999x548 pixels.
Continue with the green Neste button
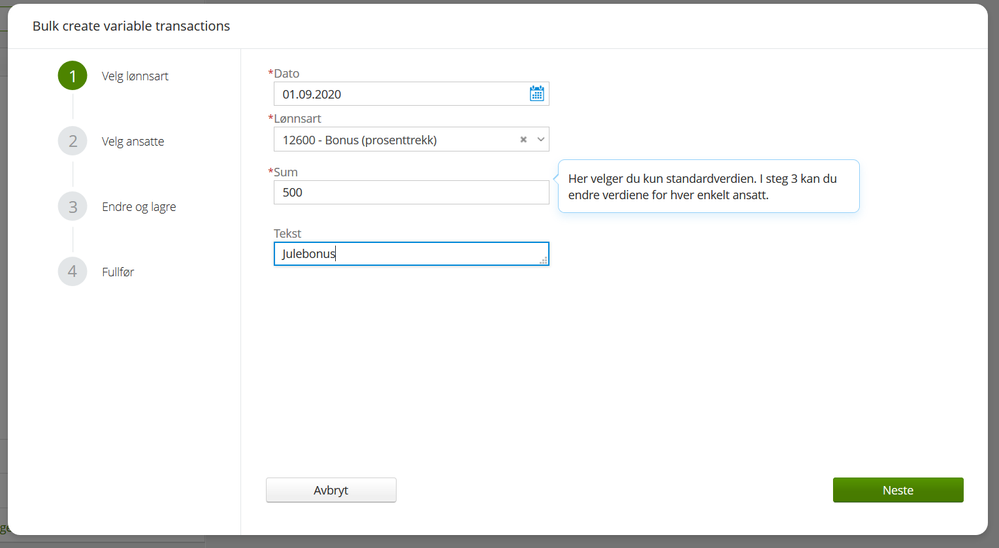click(x=897, y=490)
